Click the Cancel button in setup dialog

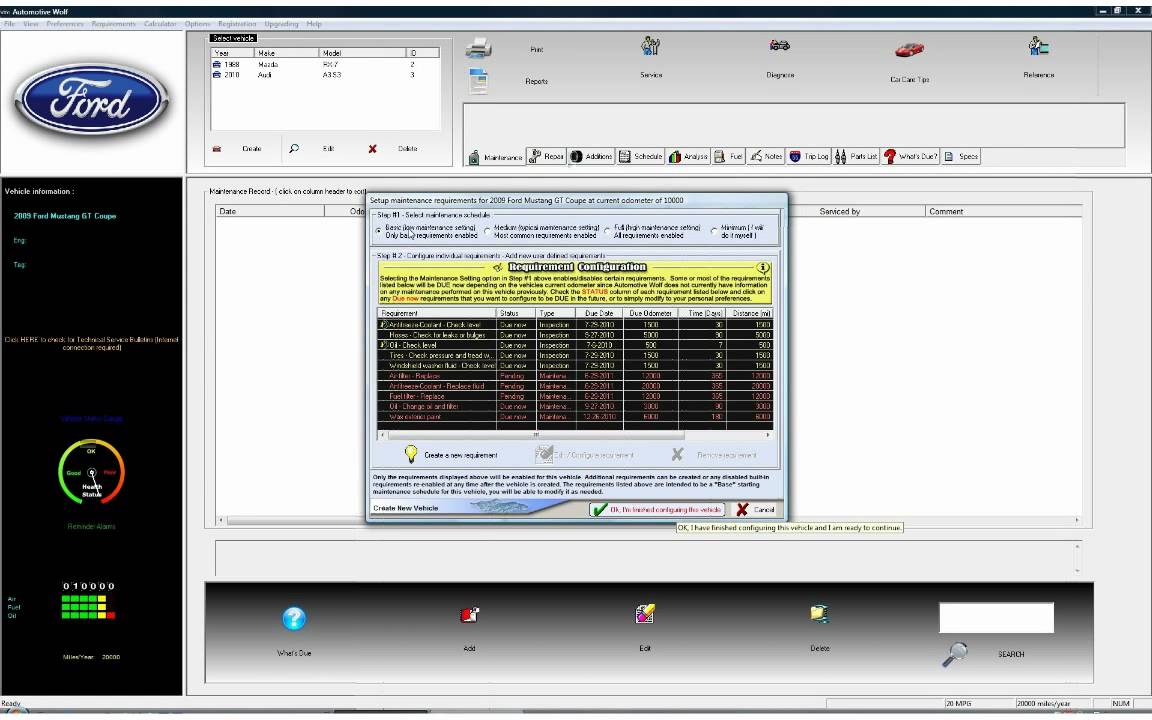click(755, 509)
